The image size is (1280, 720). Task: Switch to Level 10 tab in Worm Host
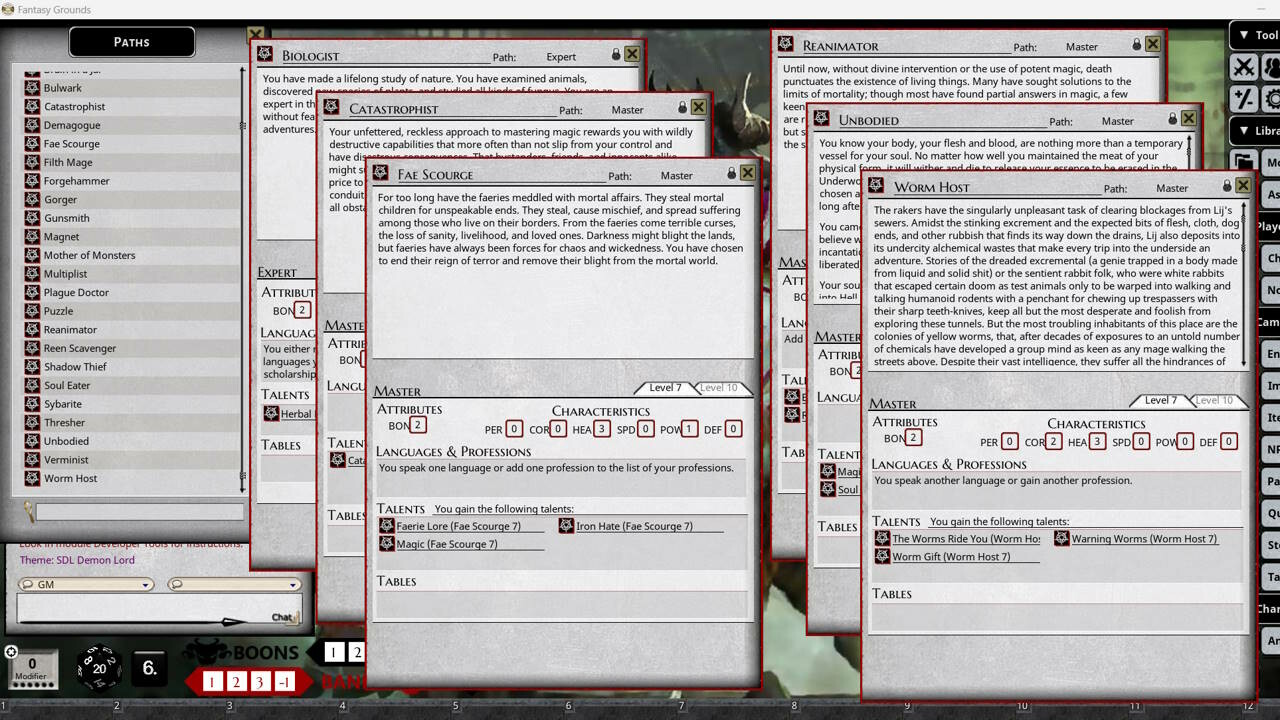[1214, 400]
